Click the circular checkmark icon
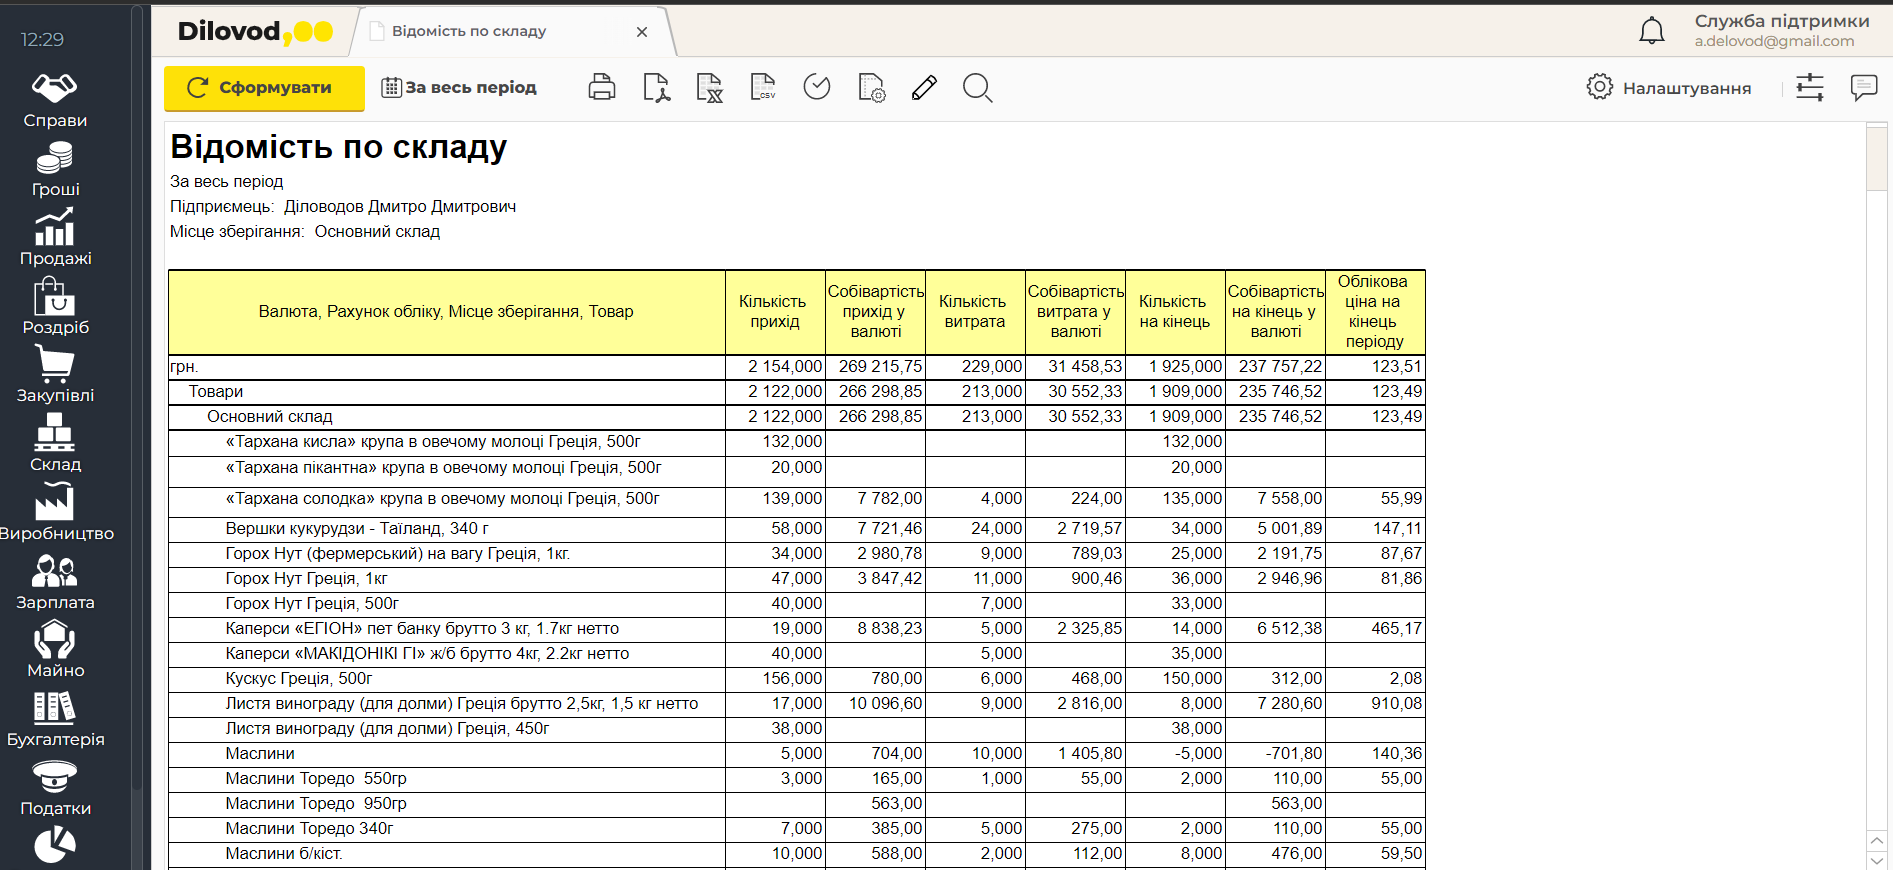This screenshot has height=870, width=1893. (x=817, y=88)
